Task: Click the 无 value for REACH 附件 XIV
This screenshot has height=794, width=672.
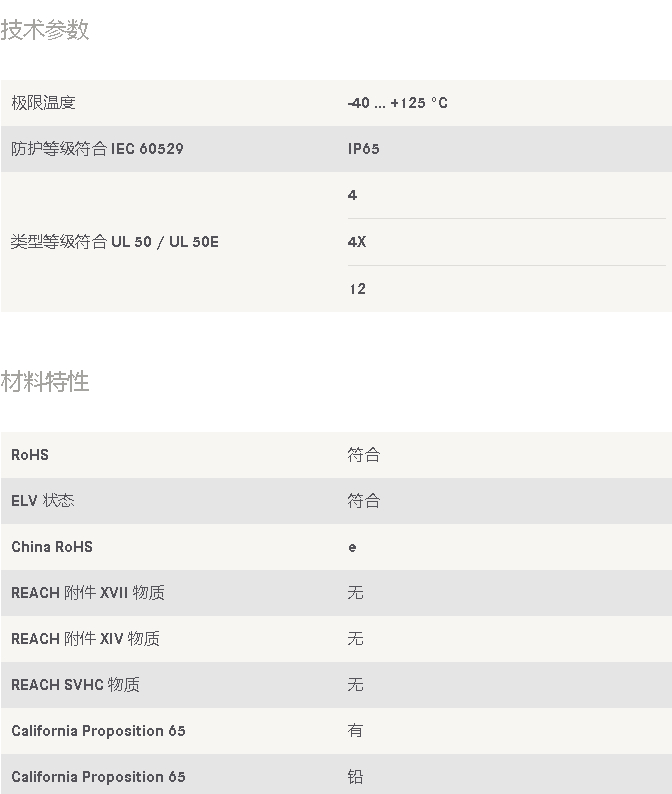Action: coord(355,639)
